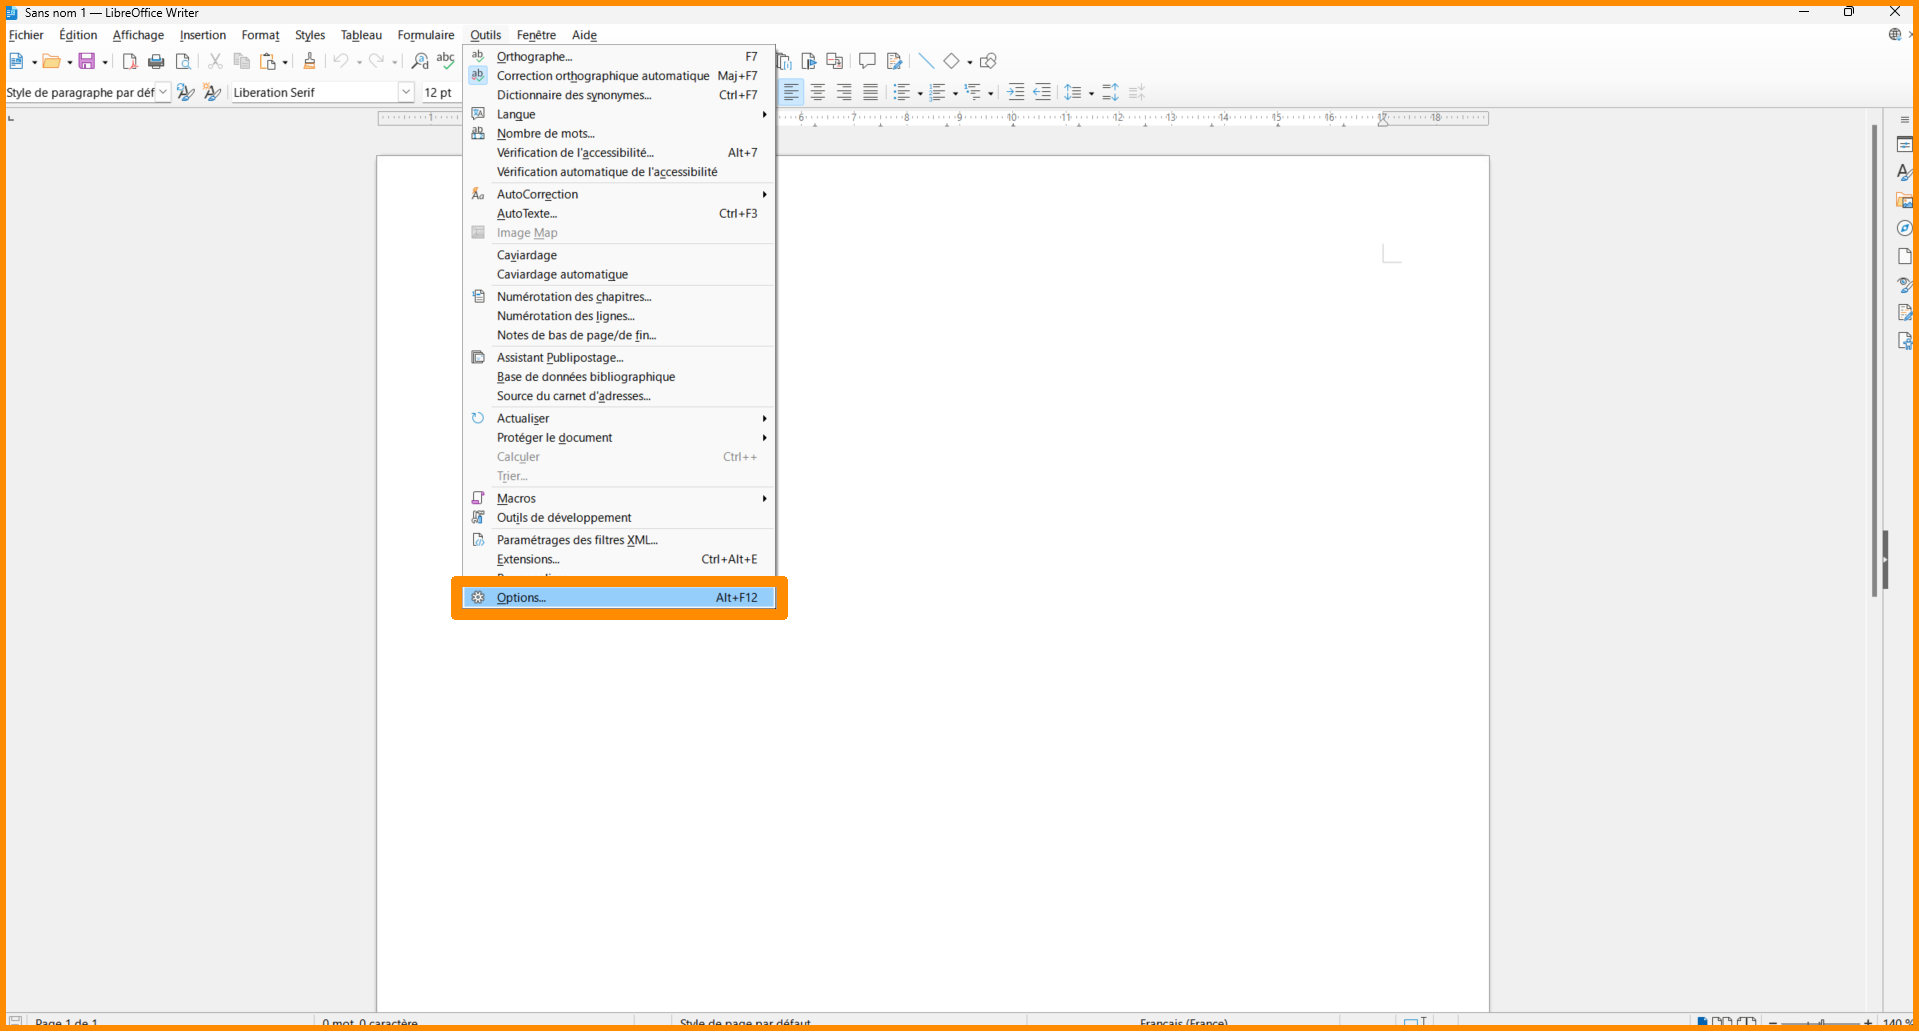This screenshot has height=1031, width=1919.
Task: Click the Print icon
Action: [156, 62]
